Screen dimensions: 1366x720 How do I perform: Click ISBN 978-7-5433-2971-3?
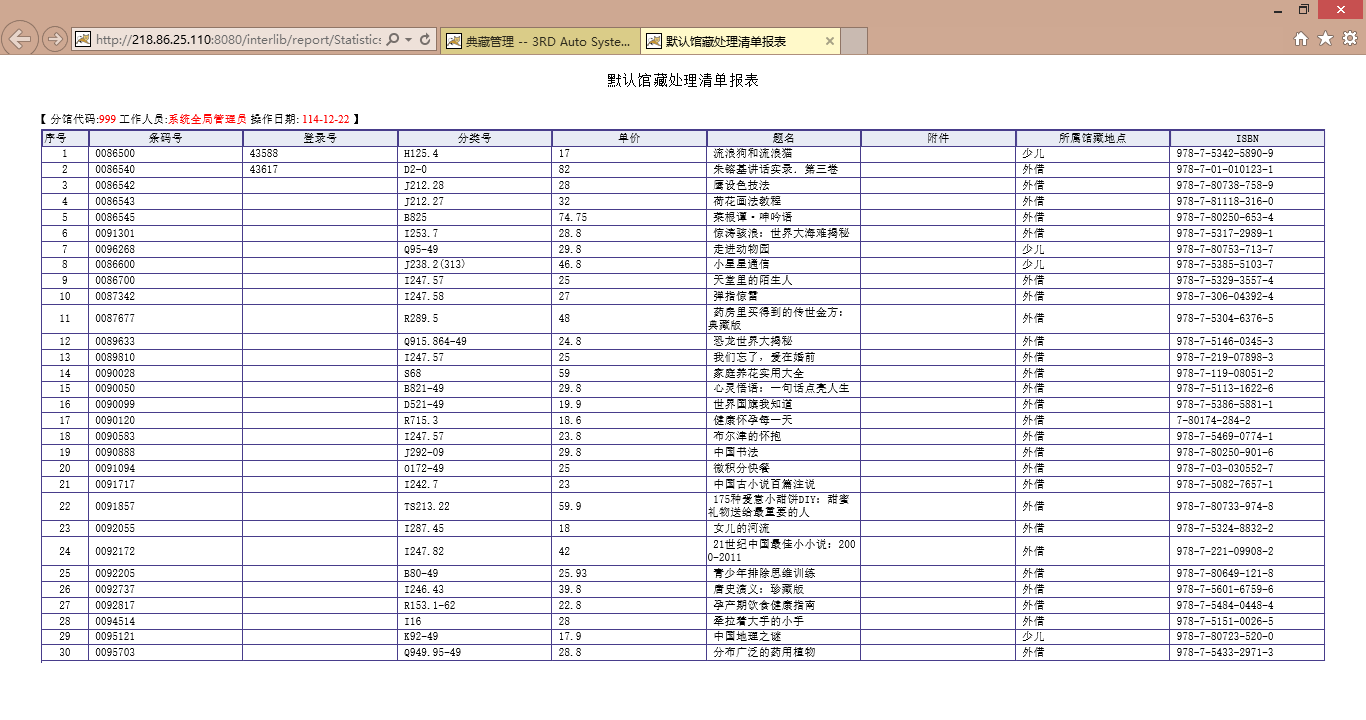[1225, 653]
